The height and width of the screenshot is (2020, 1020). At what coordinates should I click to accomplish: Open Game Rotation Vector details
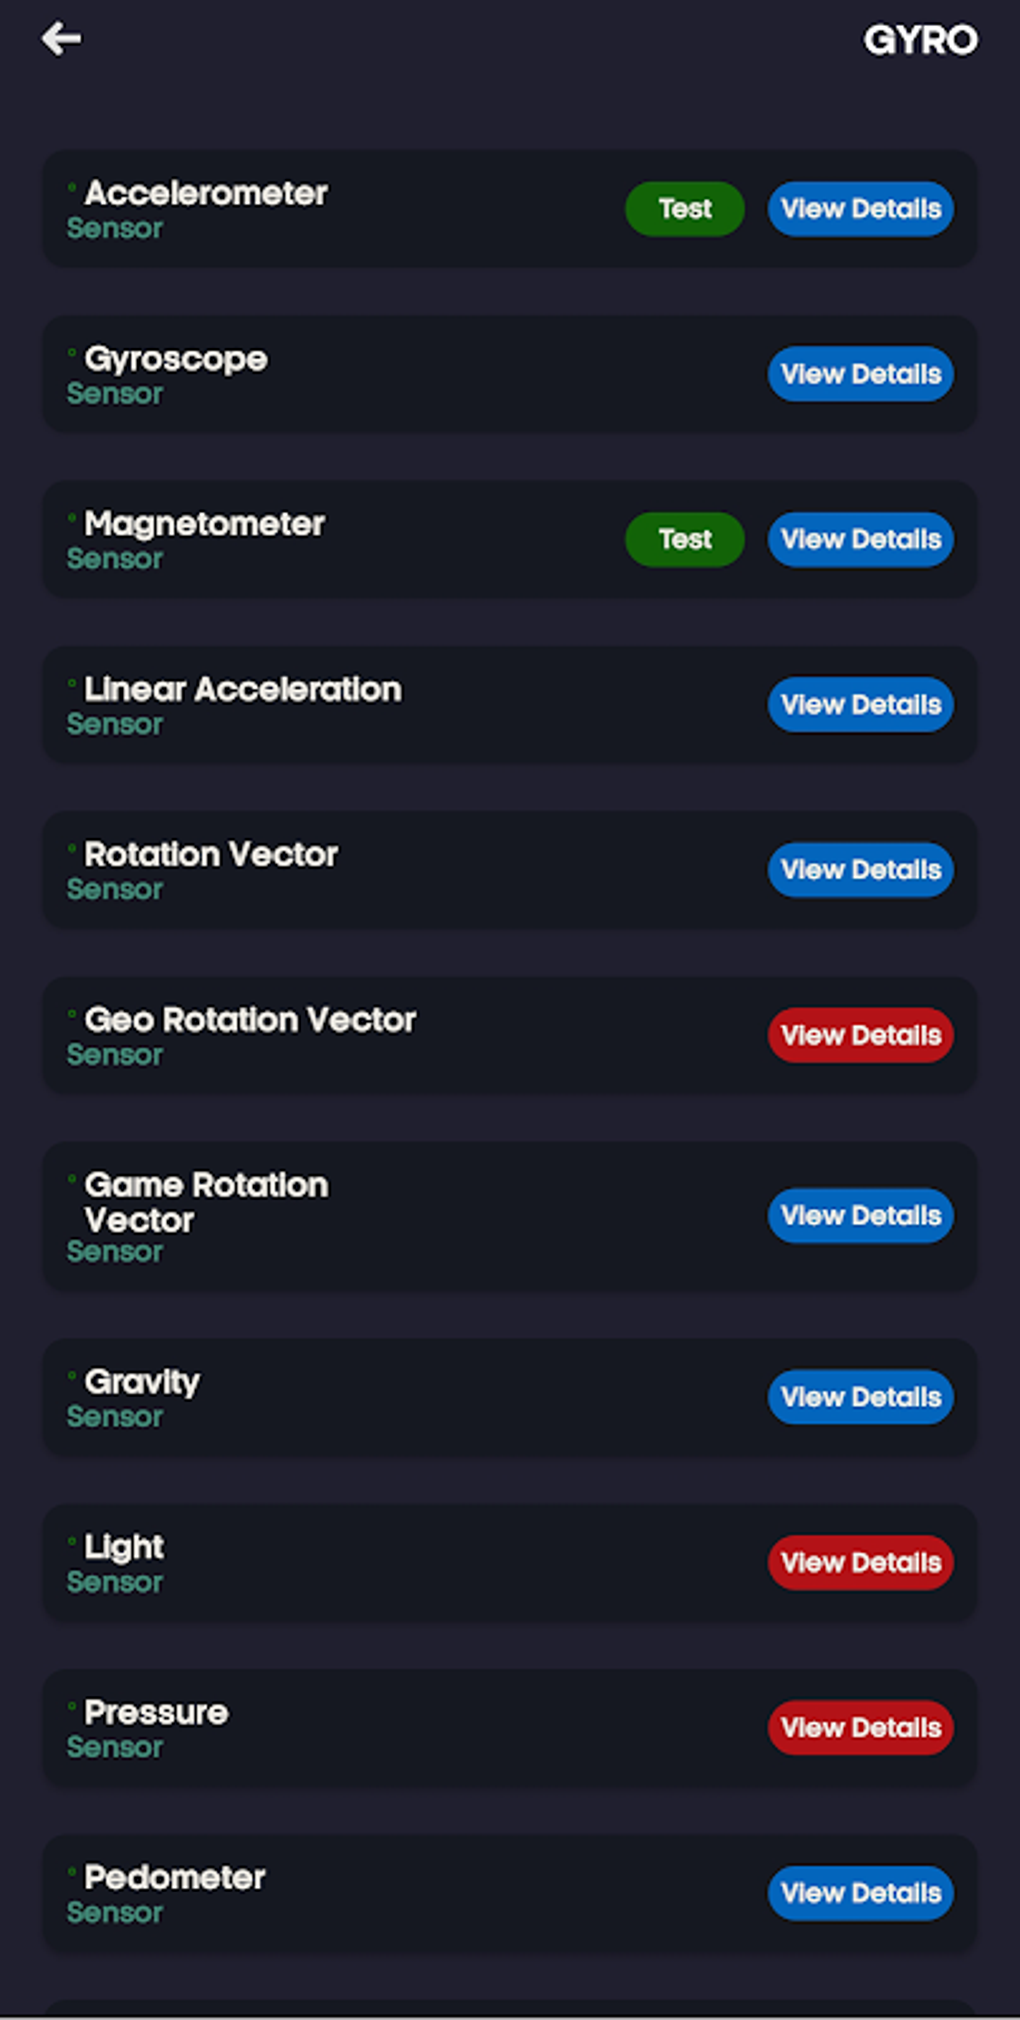(860, 1216)
